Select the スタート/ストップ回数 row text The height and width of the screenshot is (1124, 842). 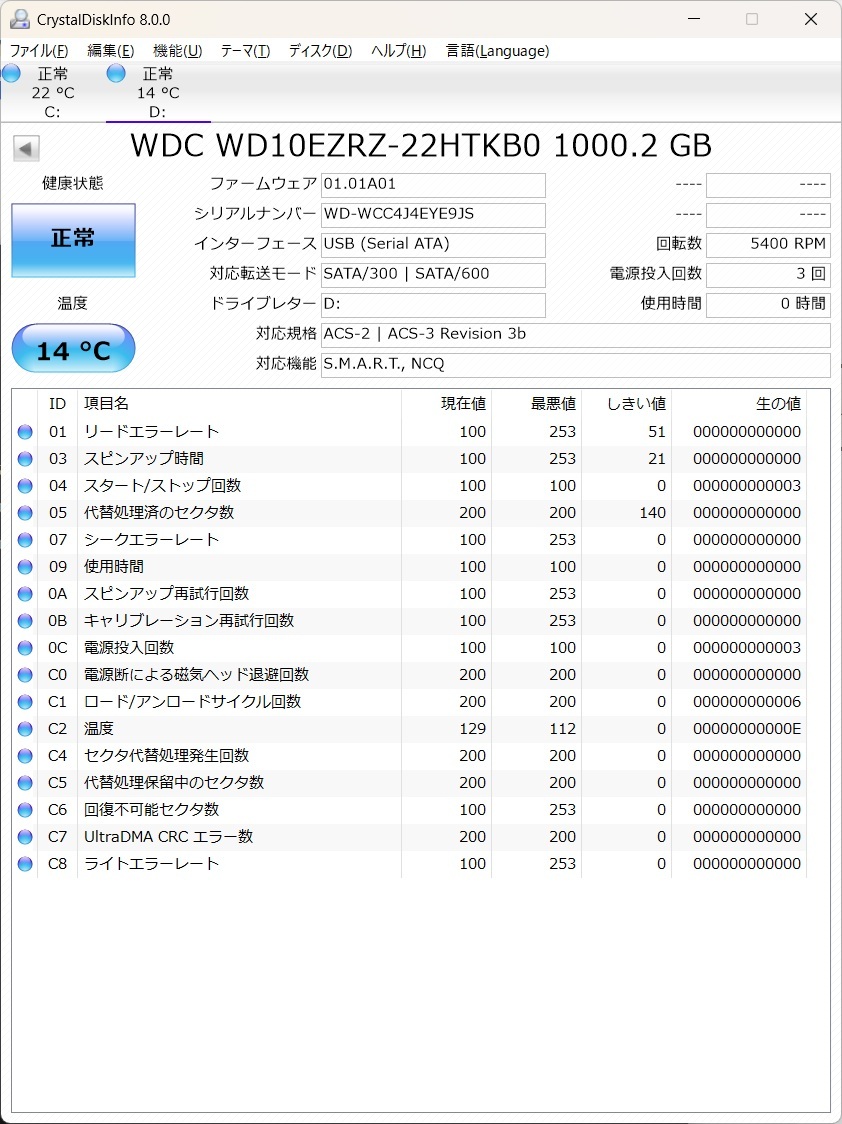click(162, 486)
